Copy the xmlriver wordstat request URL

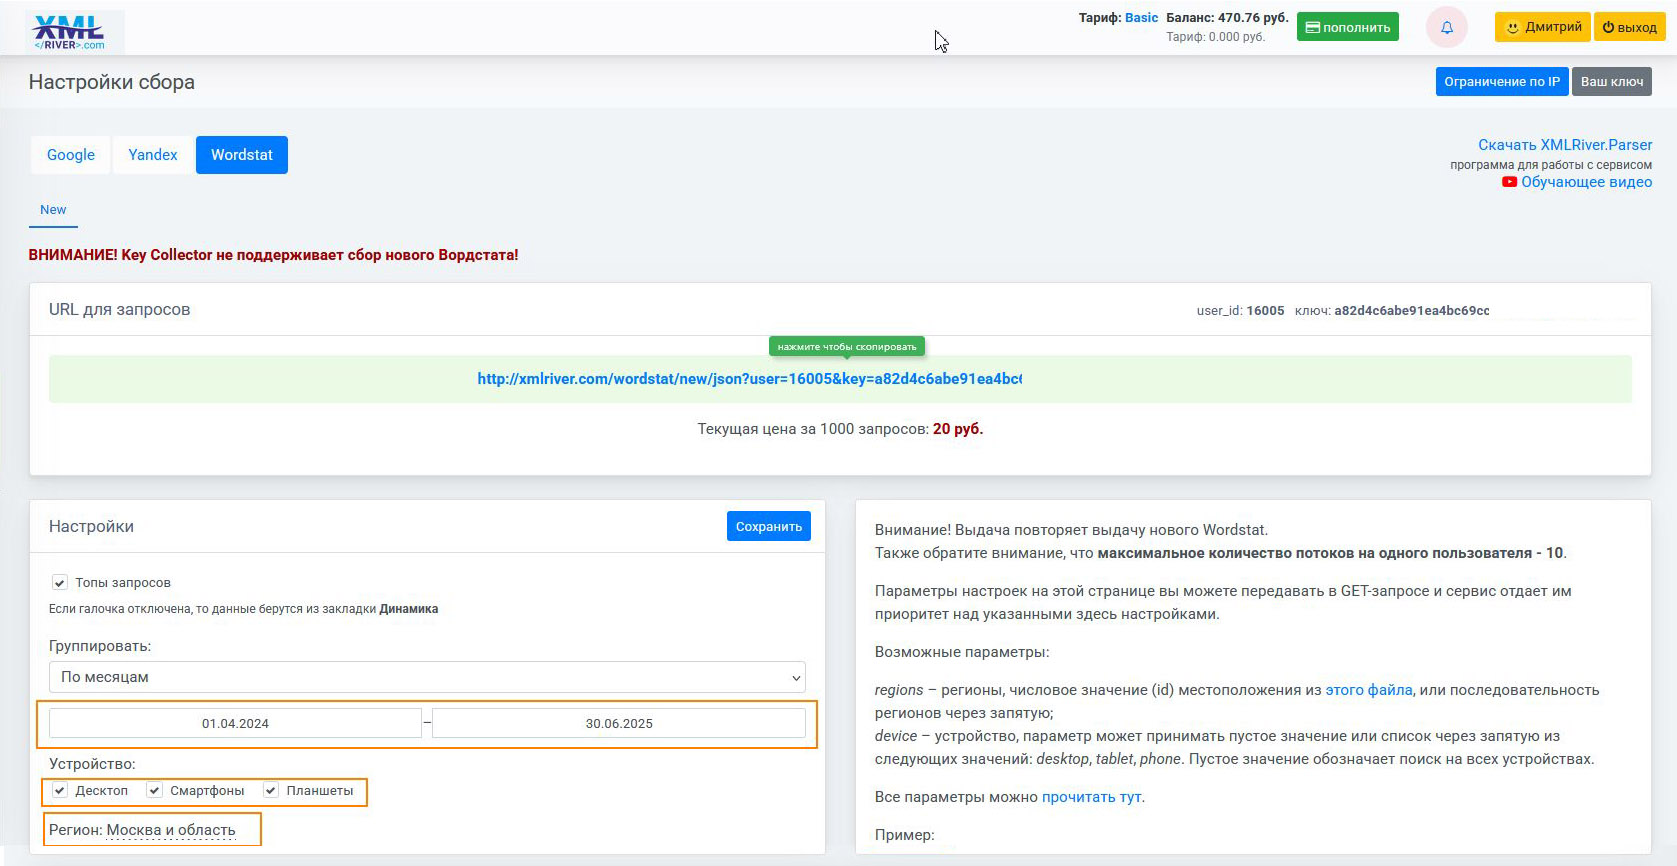point(749,379)
